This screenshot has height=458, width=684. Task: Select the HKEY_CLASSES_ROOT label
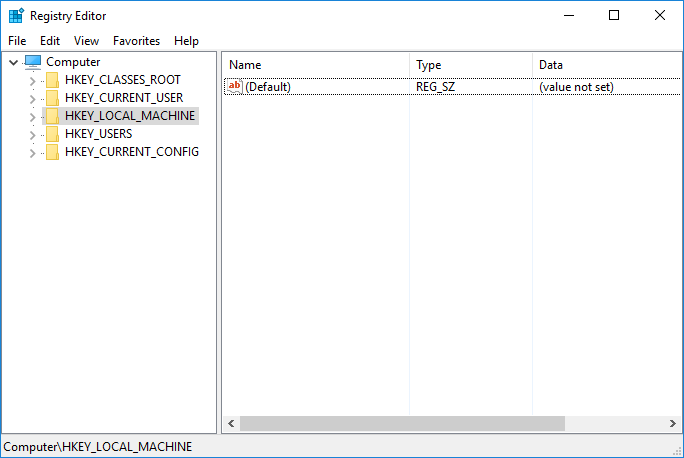click(123, 80)
